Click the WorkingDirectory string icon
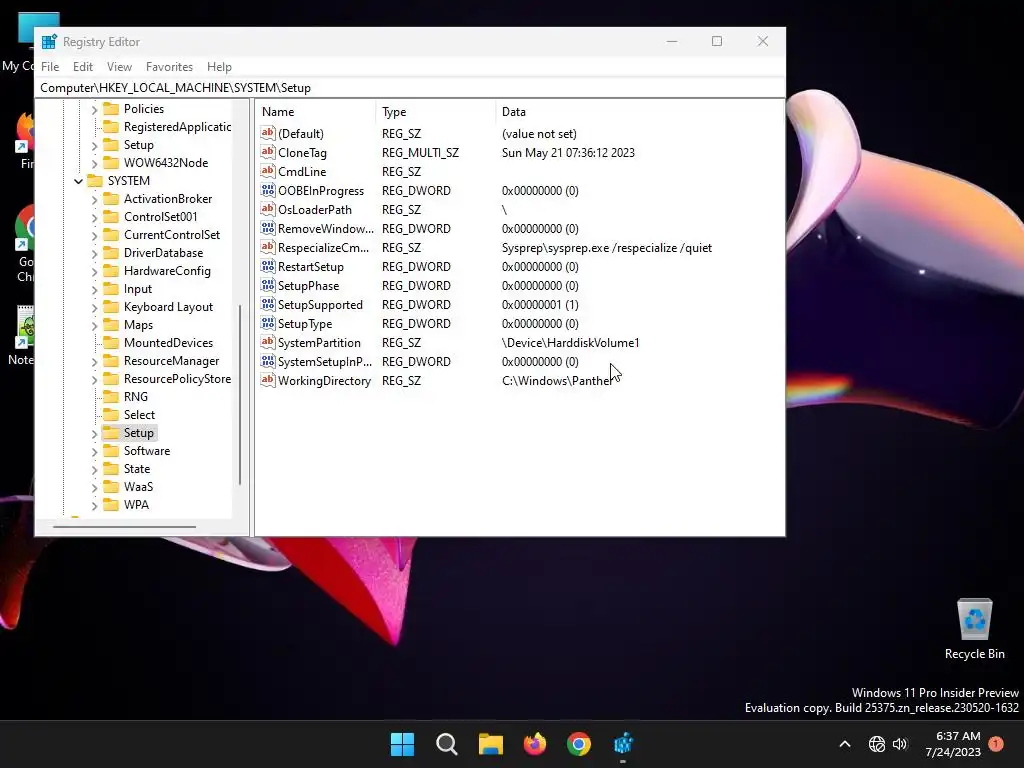The height and width of the screenshot is (768, 1024). 268,379
